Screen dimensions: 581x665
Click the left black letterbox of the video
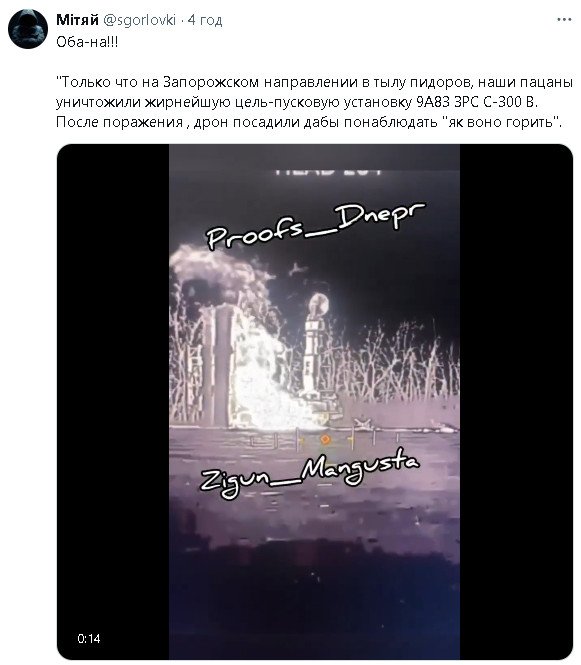(x=113, y=401)
